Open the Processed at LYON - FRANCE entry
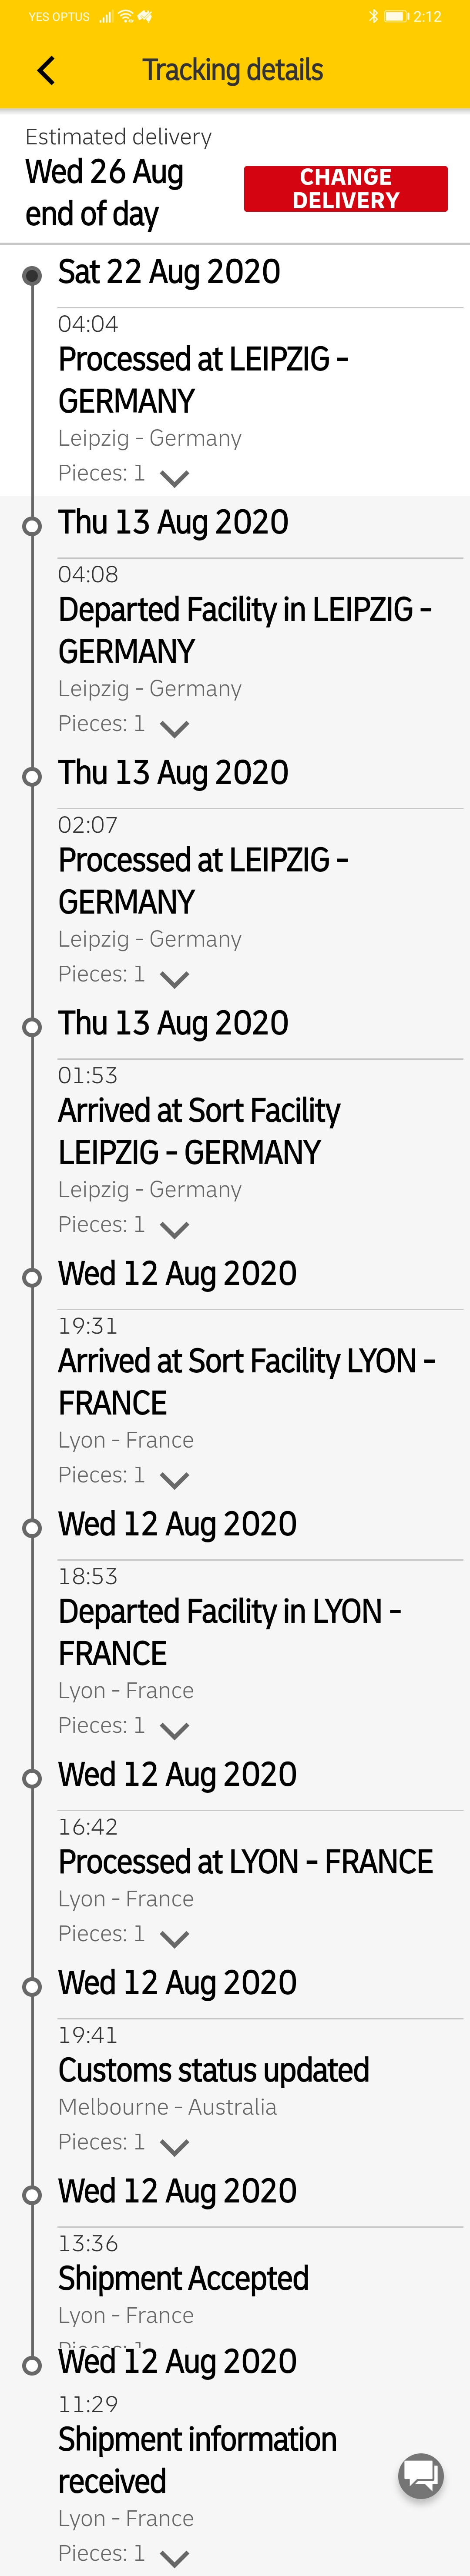Viewport: 470px width, 2576px height. (245, 1862)
